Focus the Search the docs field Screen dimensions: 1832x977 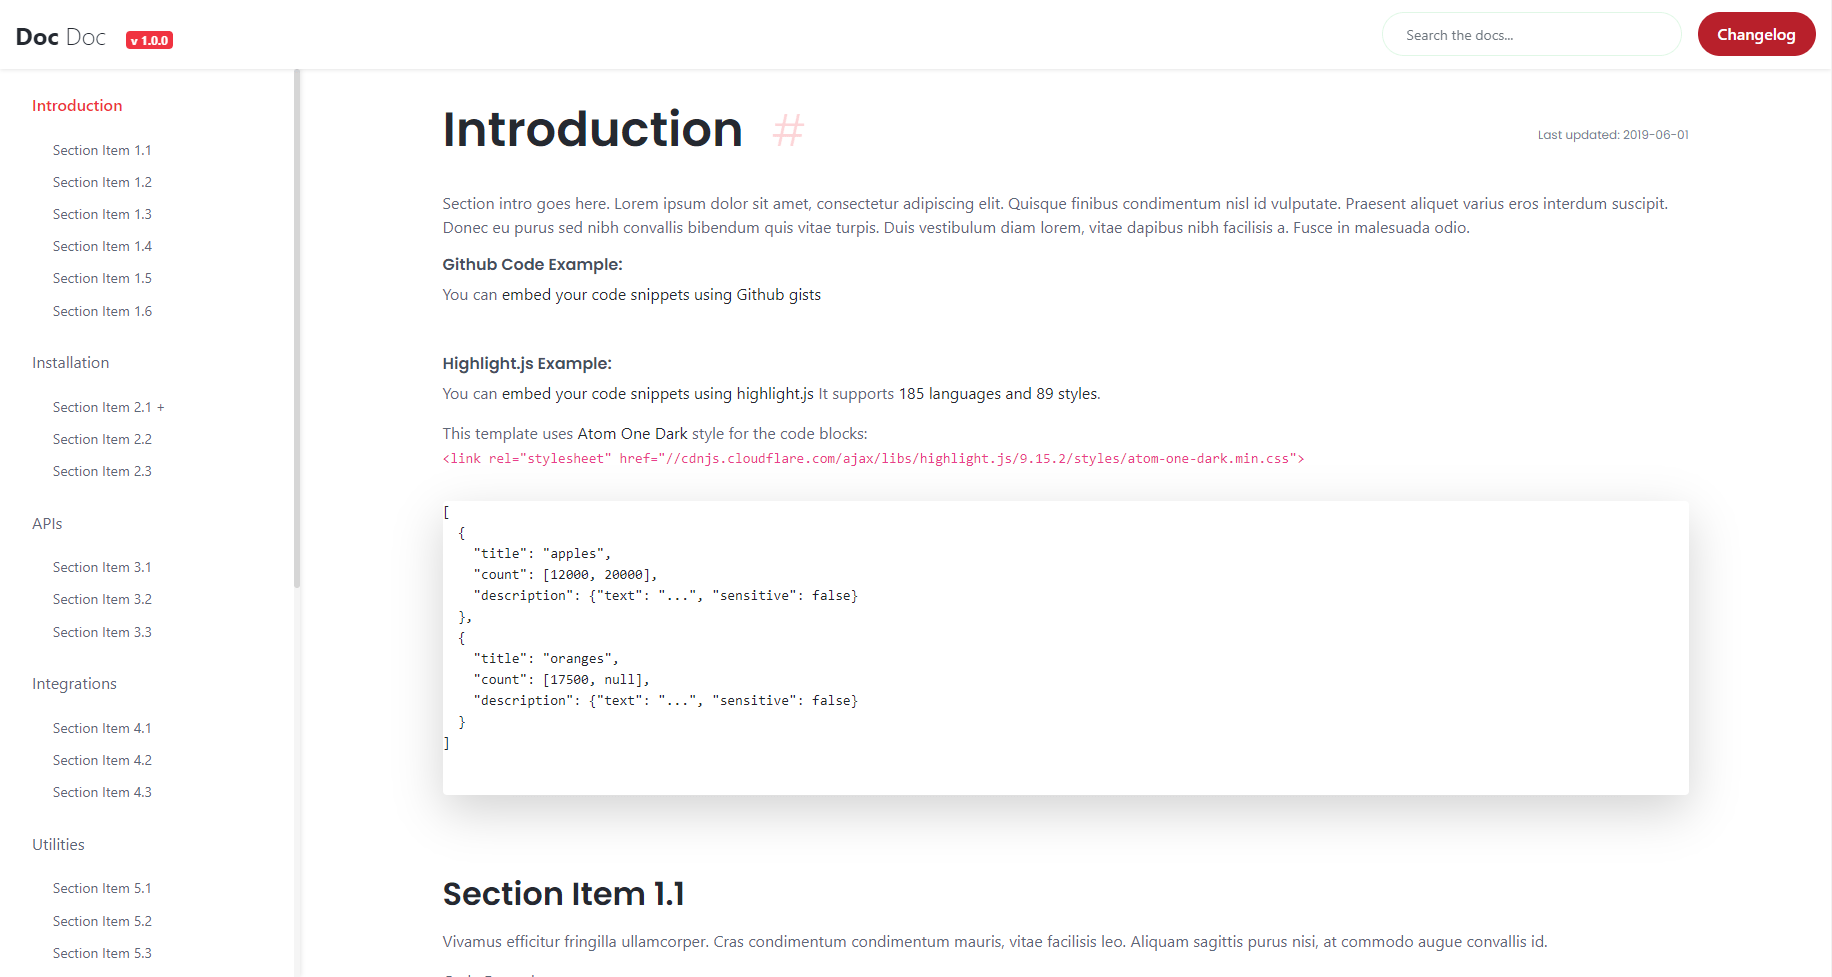pyautogui.click(x=1531, y=35)
